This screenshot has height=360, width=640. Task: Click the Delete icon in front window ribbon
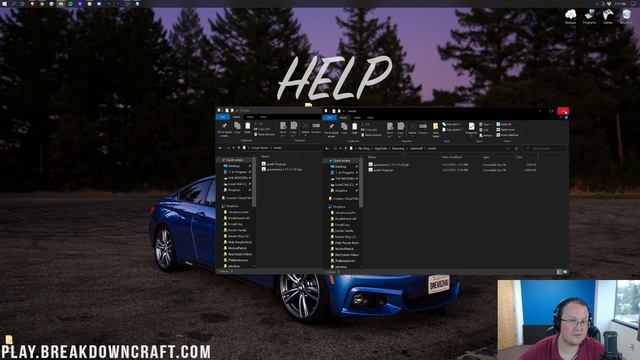pyautogui.click(x=412, y=128)
